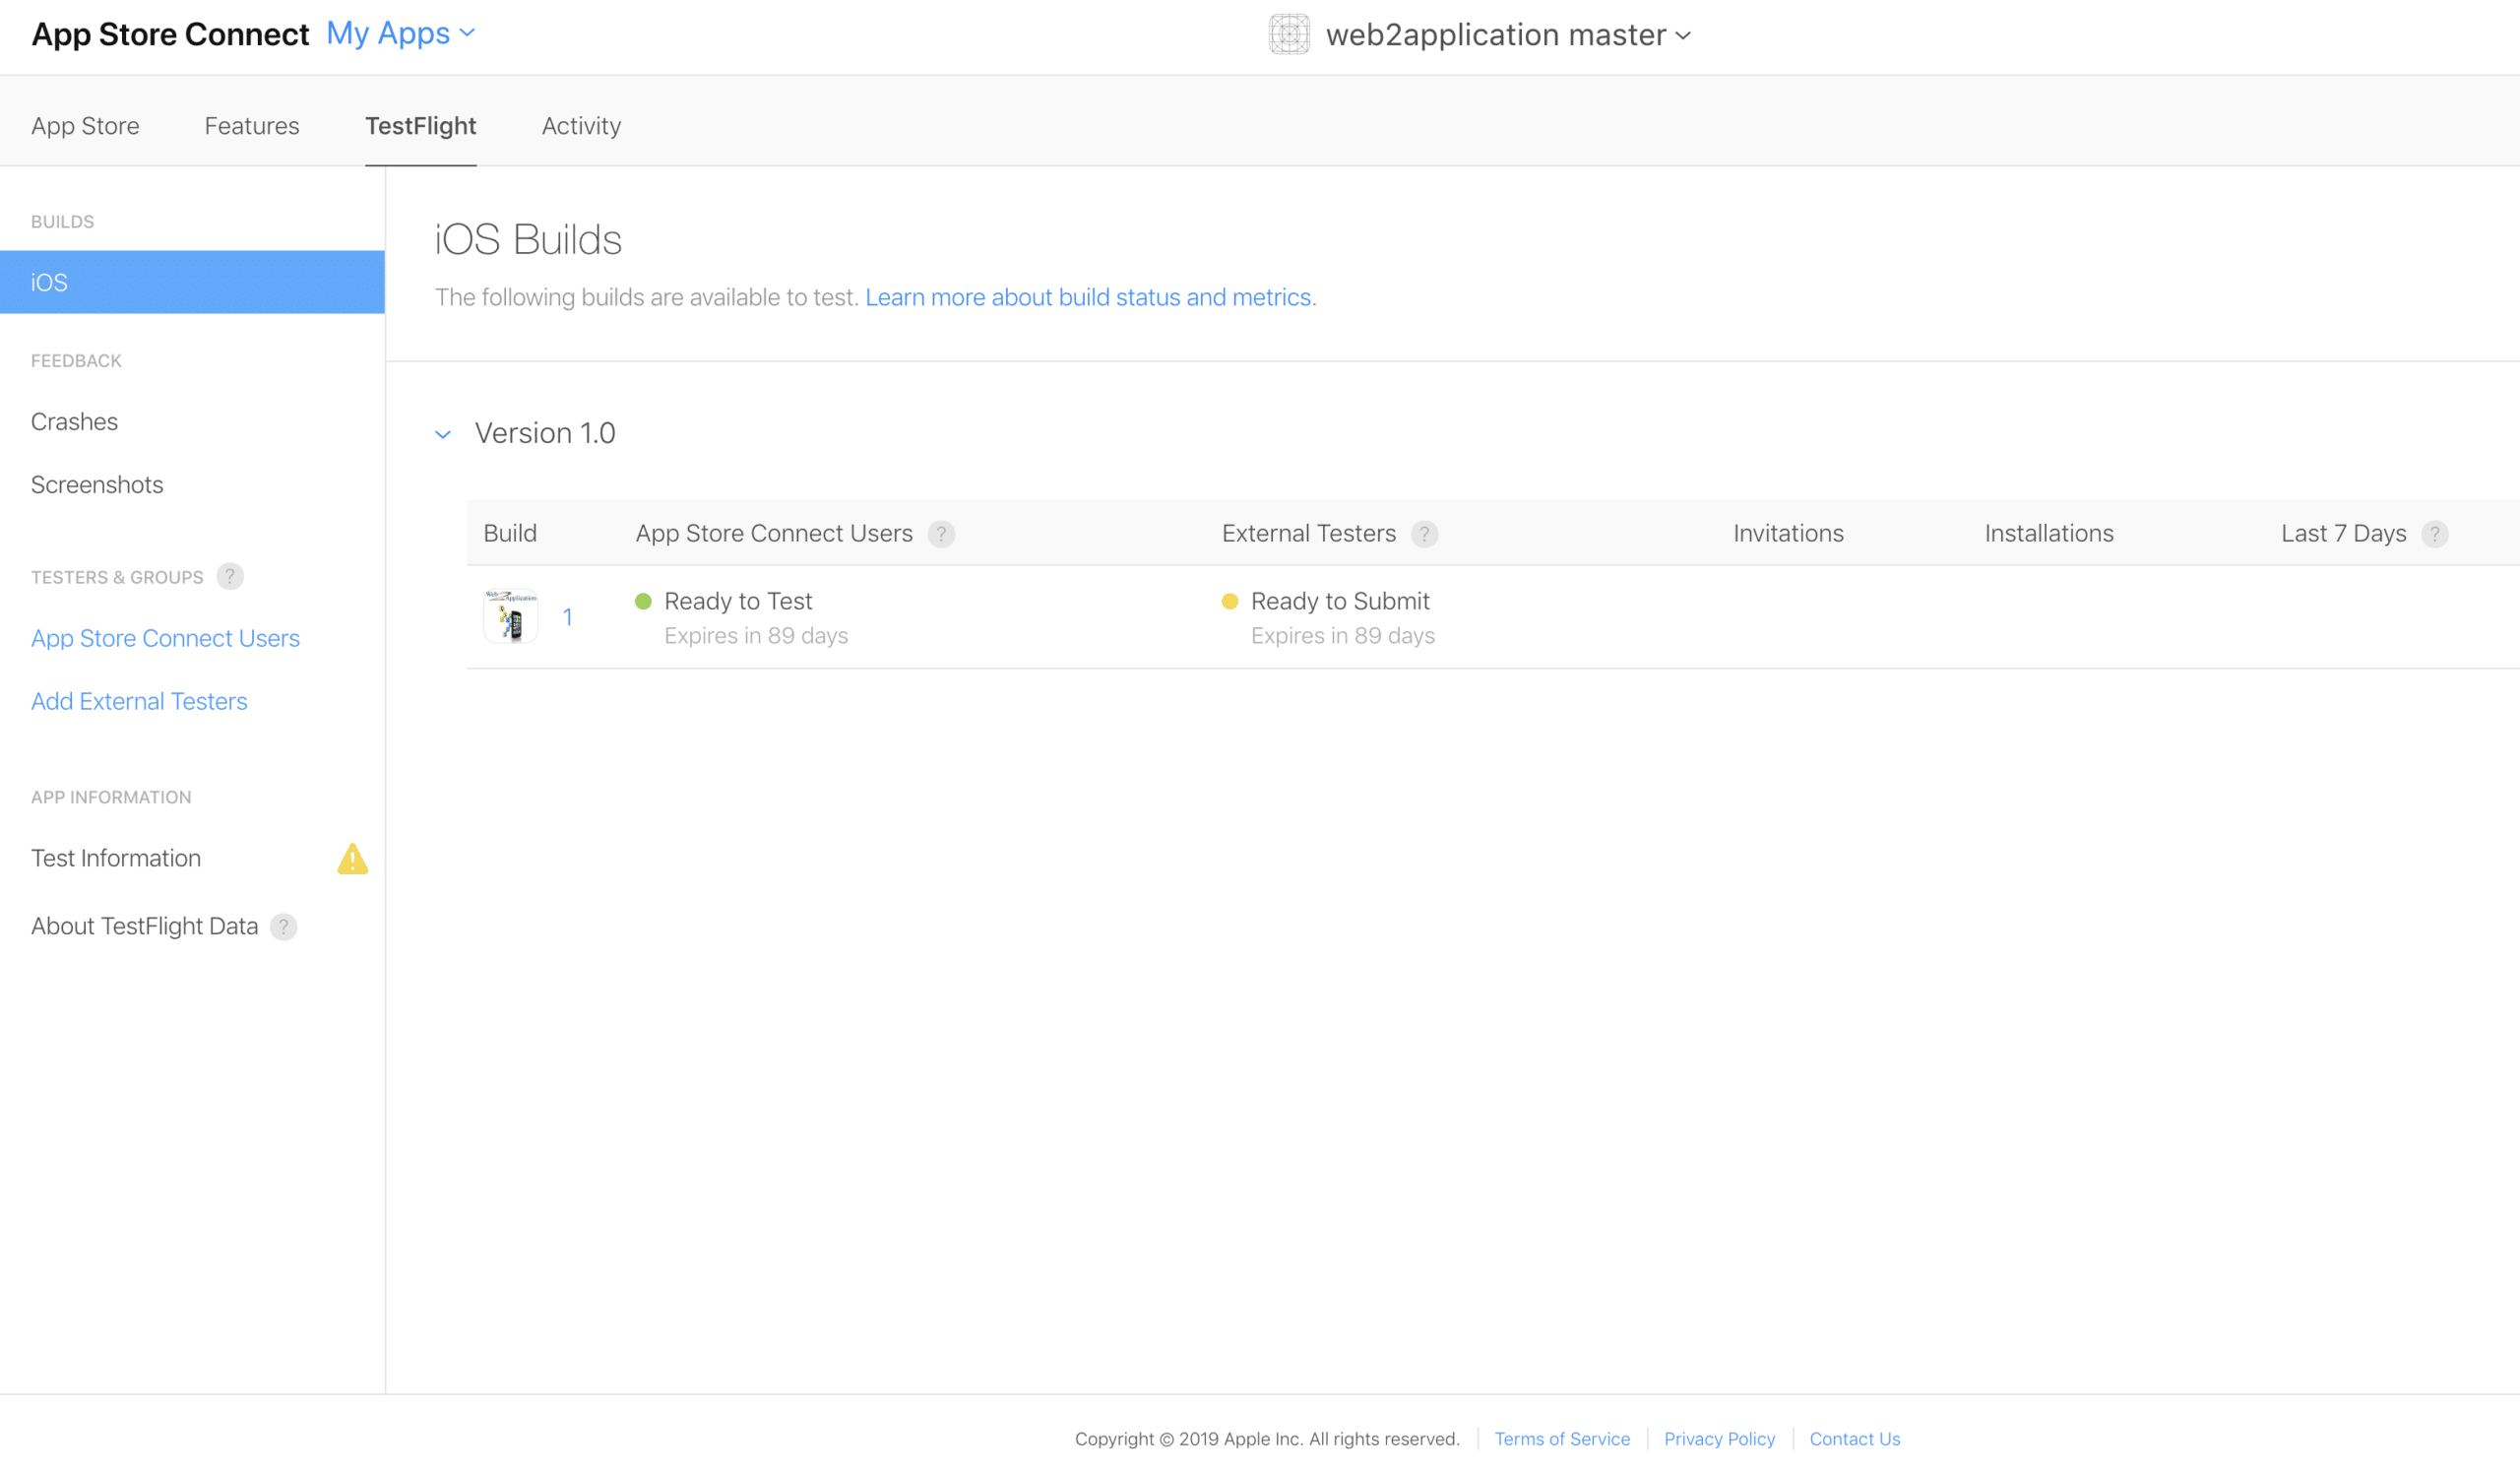The height and width of the screenshot is (1471, 2520).
Task: Click help icon next to Testers & Groups
Action: [x=230, y=577]
